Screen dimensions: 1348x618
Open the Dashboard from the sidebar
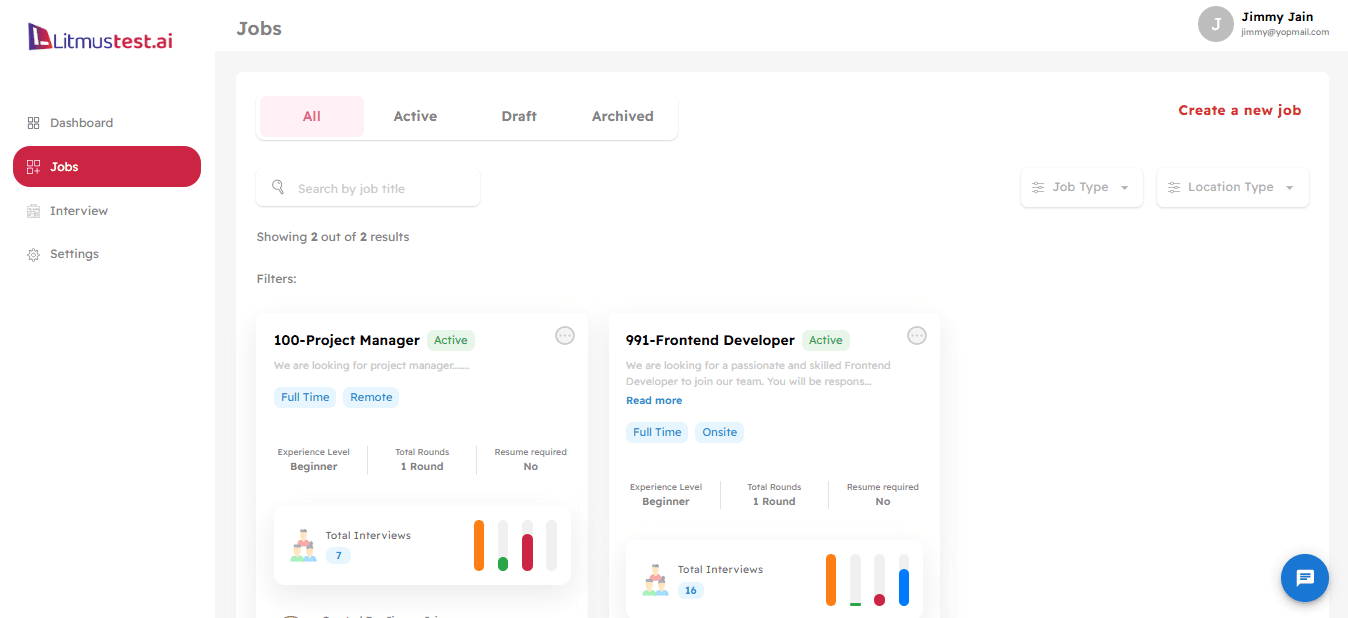(x=81, y=122)
